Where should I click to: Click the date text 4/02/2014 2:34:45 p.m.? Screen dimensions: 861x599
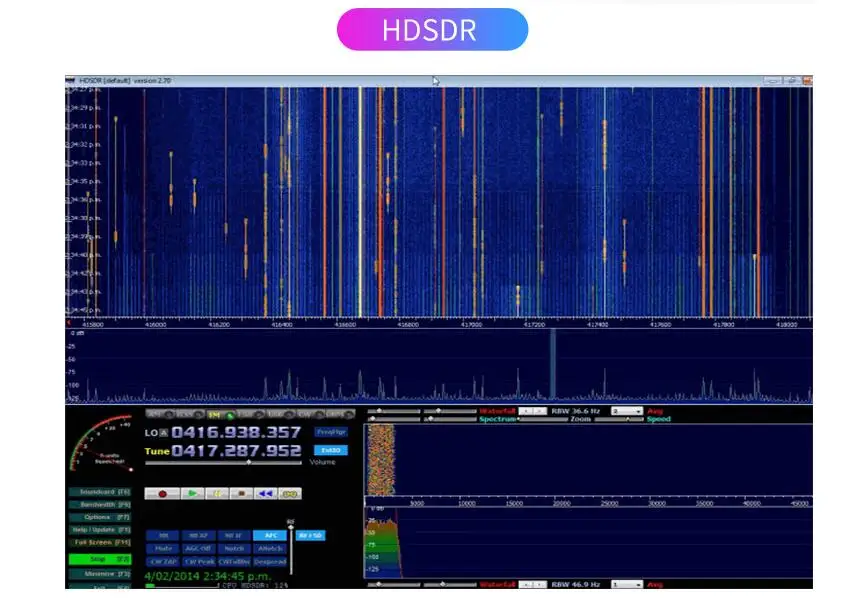pos(208,576)
